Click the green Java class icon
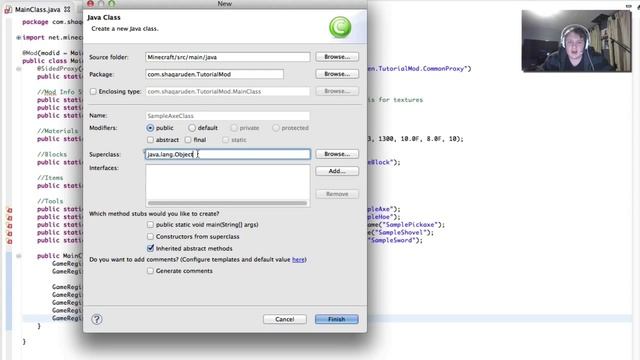The width and height of the screenshot is (640, 360). (x=340, y=27)
